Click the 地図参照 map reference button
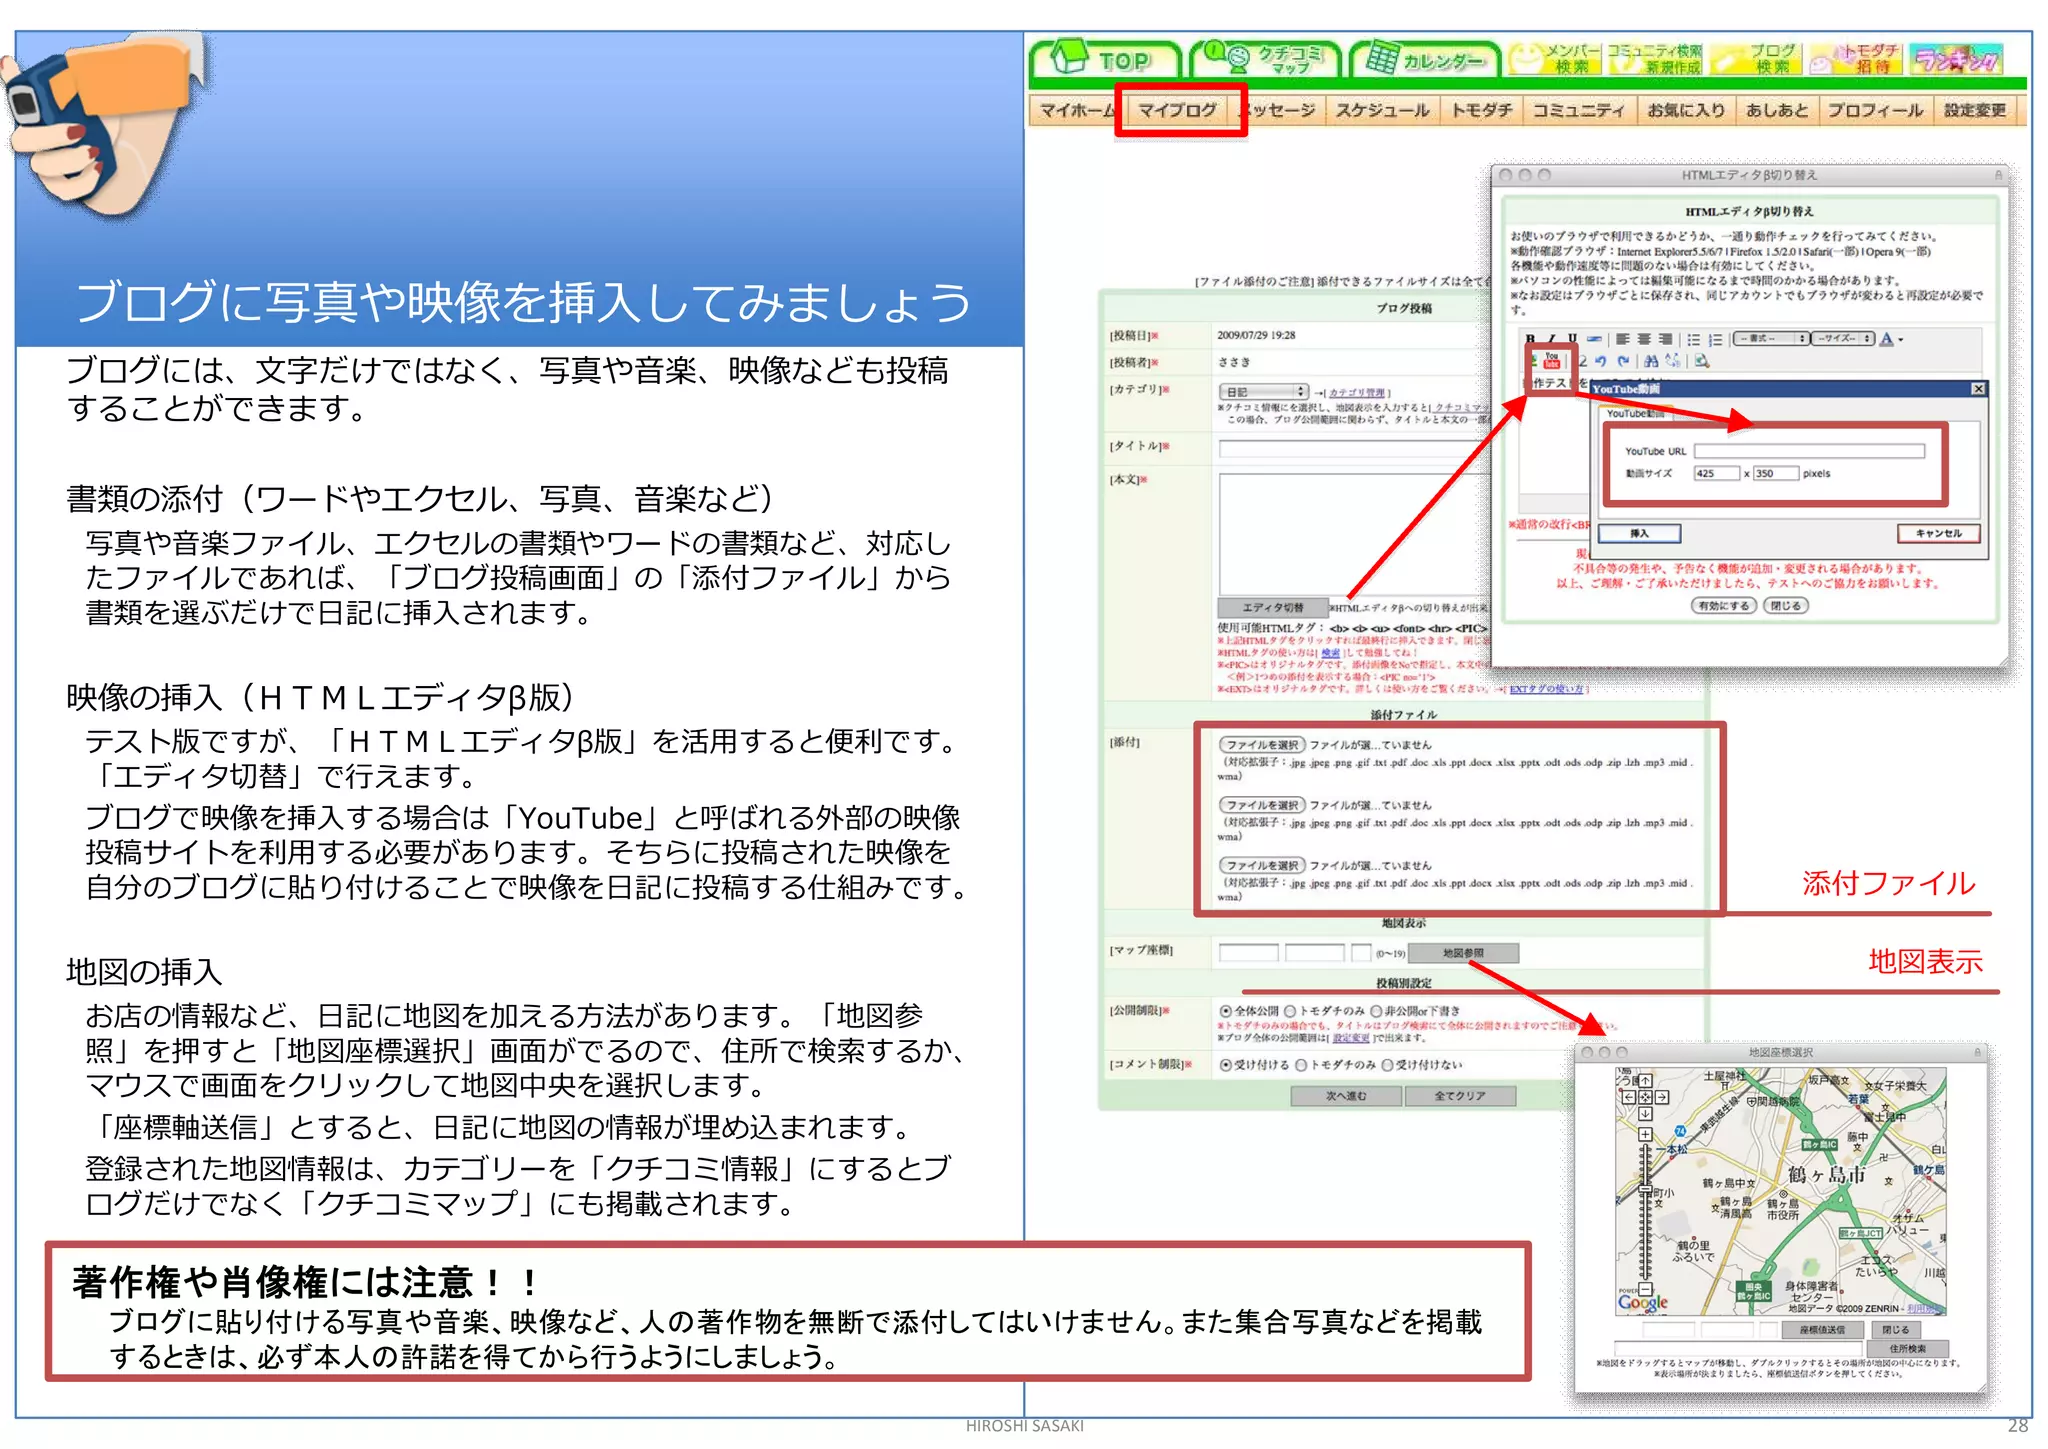Viewport: 2048px width, 1449px height. point(1463,953)
